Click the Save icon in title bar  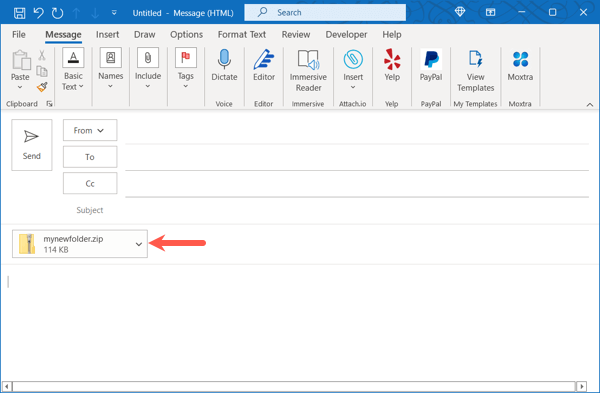20,13
